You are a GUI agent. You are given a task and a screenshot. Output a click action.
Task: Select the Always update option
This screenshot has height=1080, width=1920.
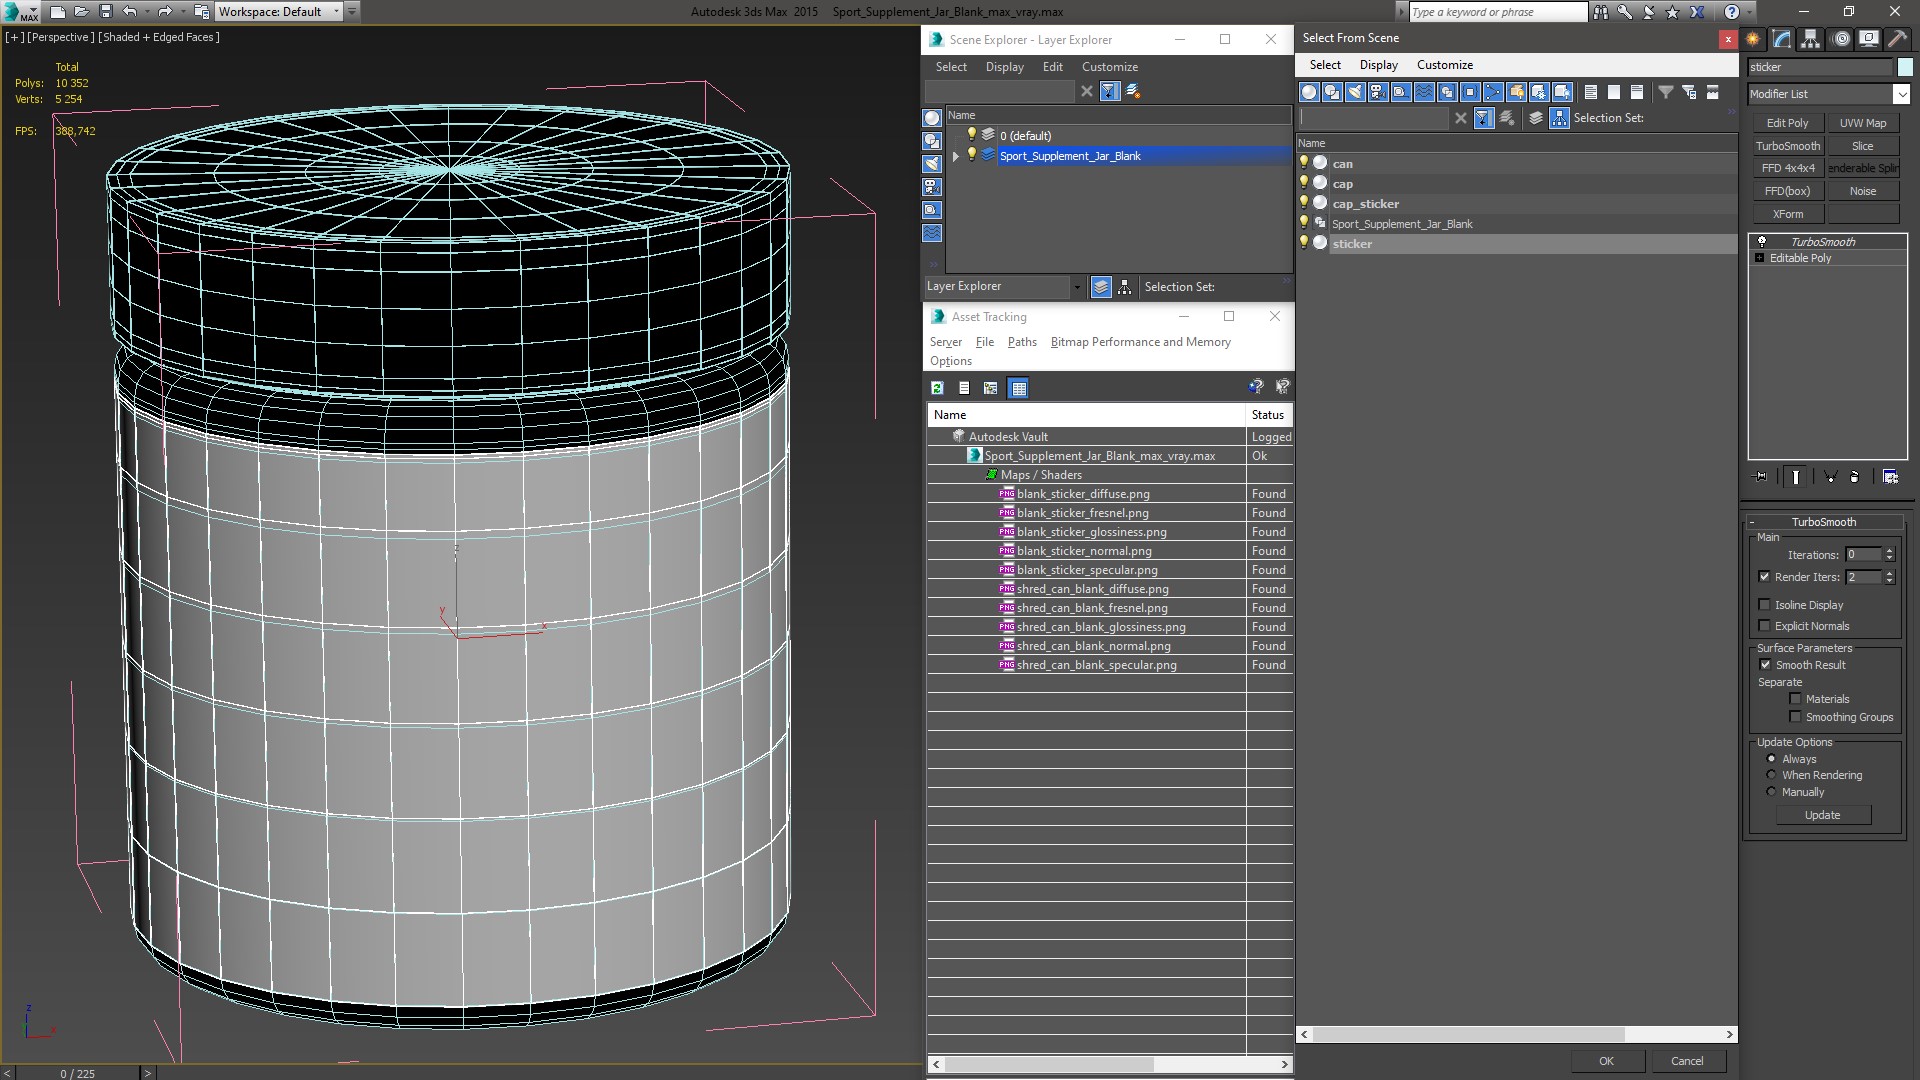(x=1771, y=759)
